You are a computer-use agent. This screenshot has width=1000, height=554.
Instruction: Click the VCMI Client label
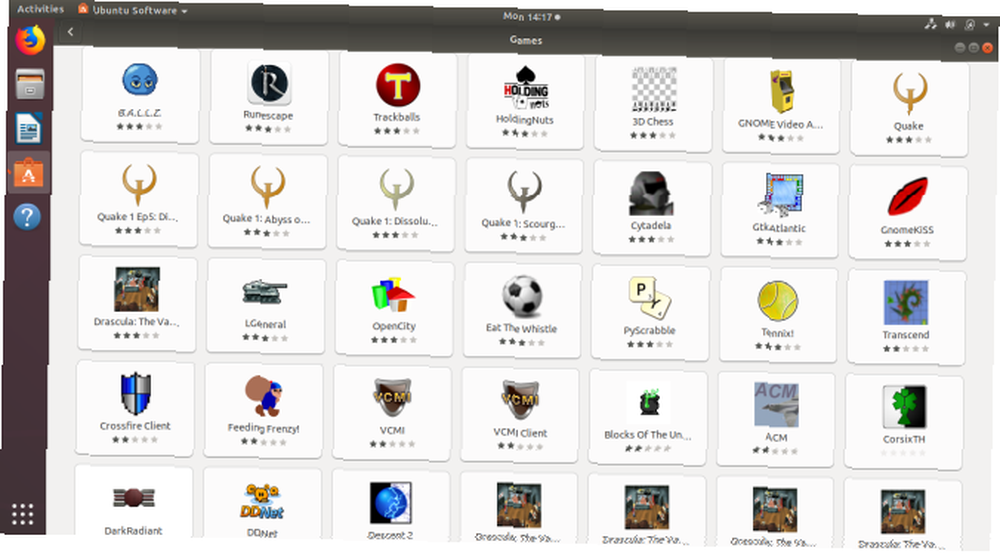pos(520,433)
